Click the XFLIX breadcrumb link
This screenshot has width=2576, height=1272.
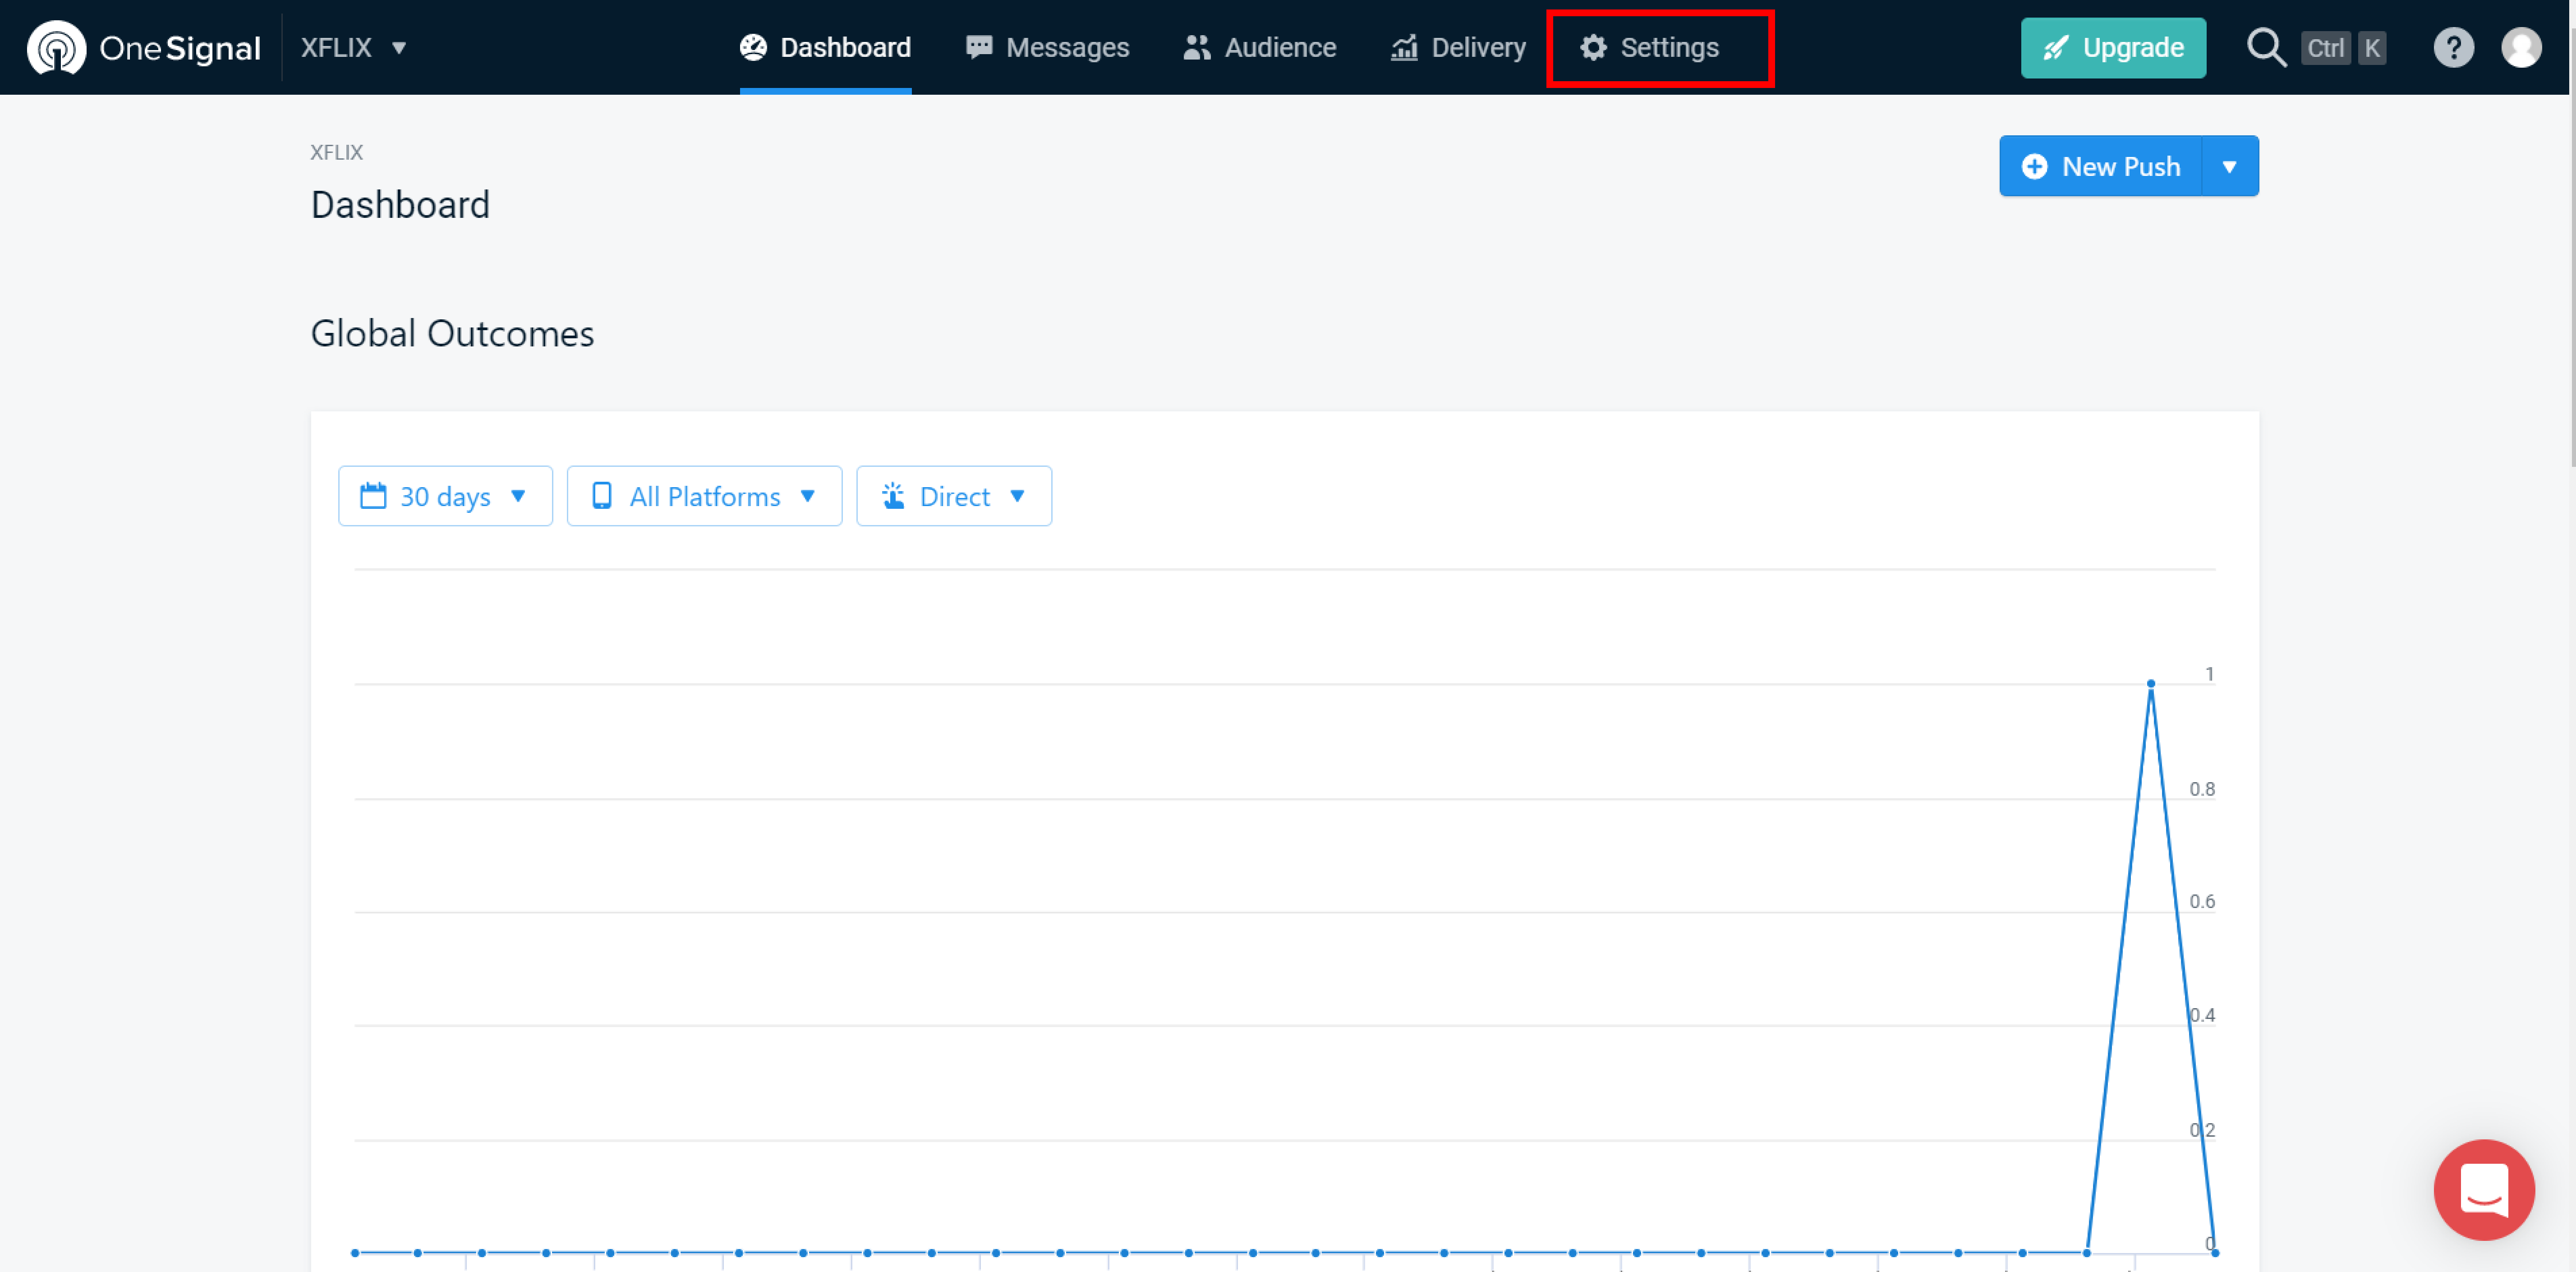click(336, 152)
